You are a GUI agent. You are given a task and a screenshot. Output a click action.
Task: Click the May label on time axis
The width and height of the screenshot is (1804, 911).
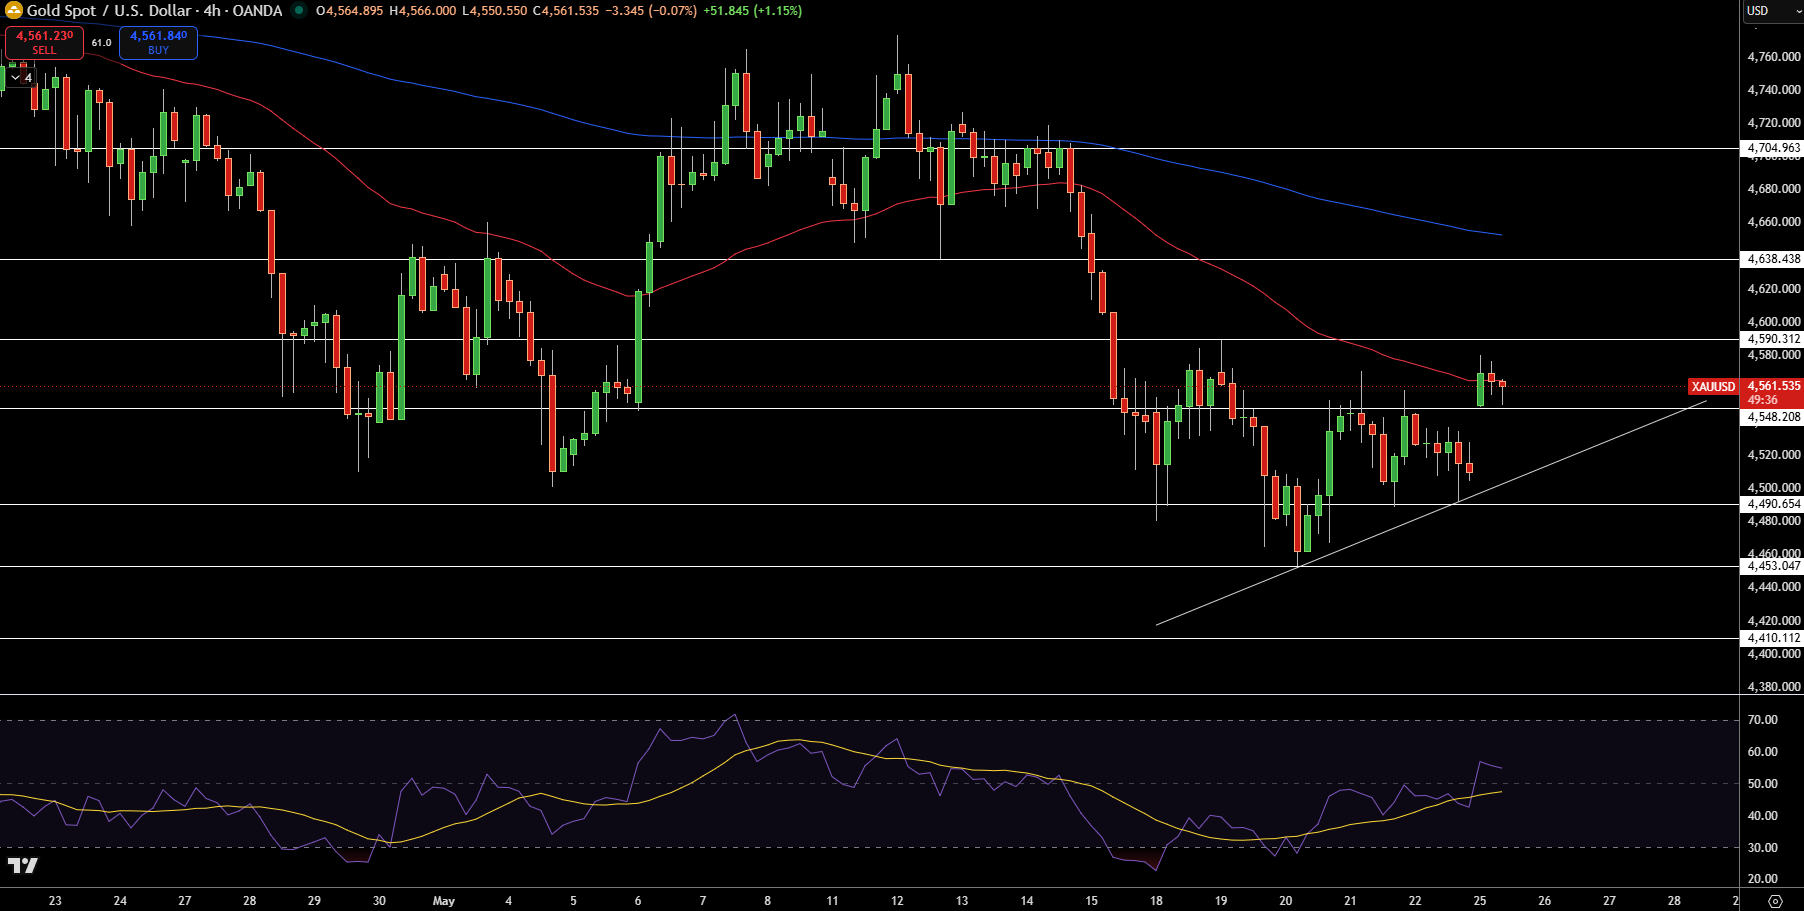444,901
